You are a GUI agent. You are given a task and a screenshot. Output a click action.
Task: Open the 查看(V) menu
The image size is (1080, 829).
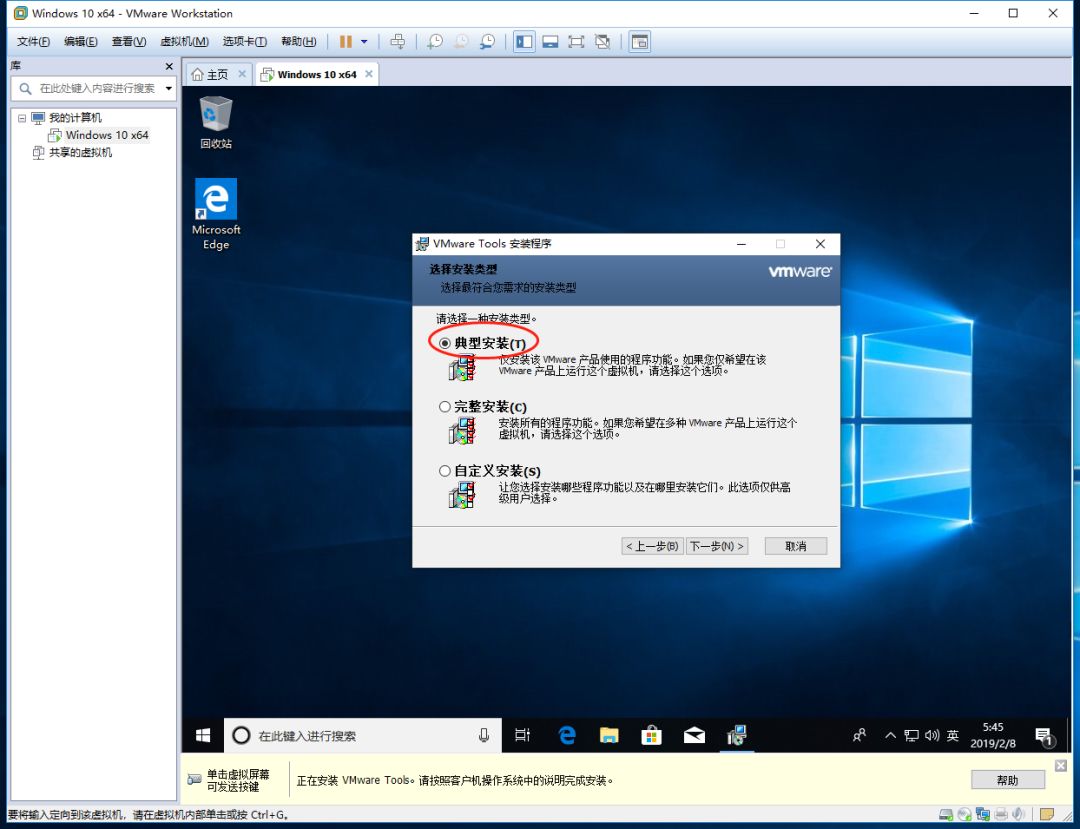(x=129, y=41)
